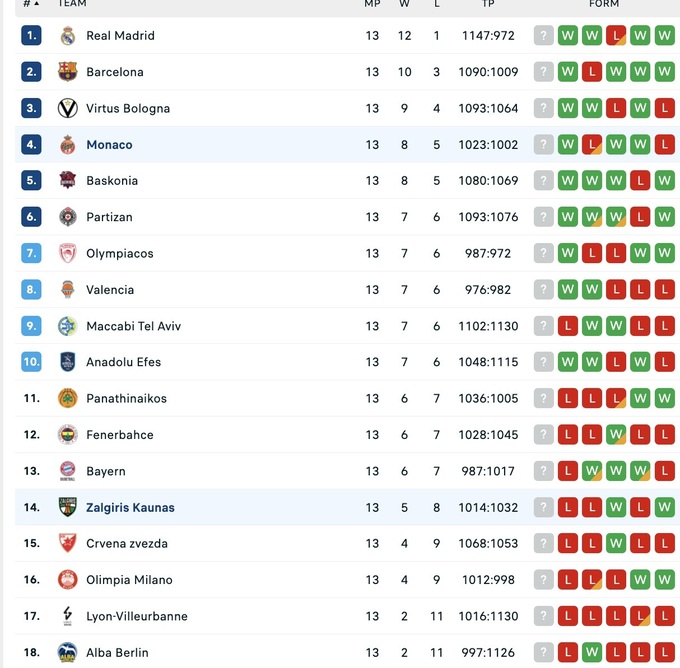The height and width of the screenshot is (668, 680).
Task: Click Real Madrid's only loss form badge
Action: [616, 36]
